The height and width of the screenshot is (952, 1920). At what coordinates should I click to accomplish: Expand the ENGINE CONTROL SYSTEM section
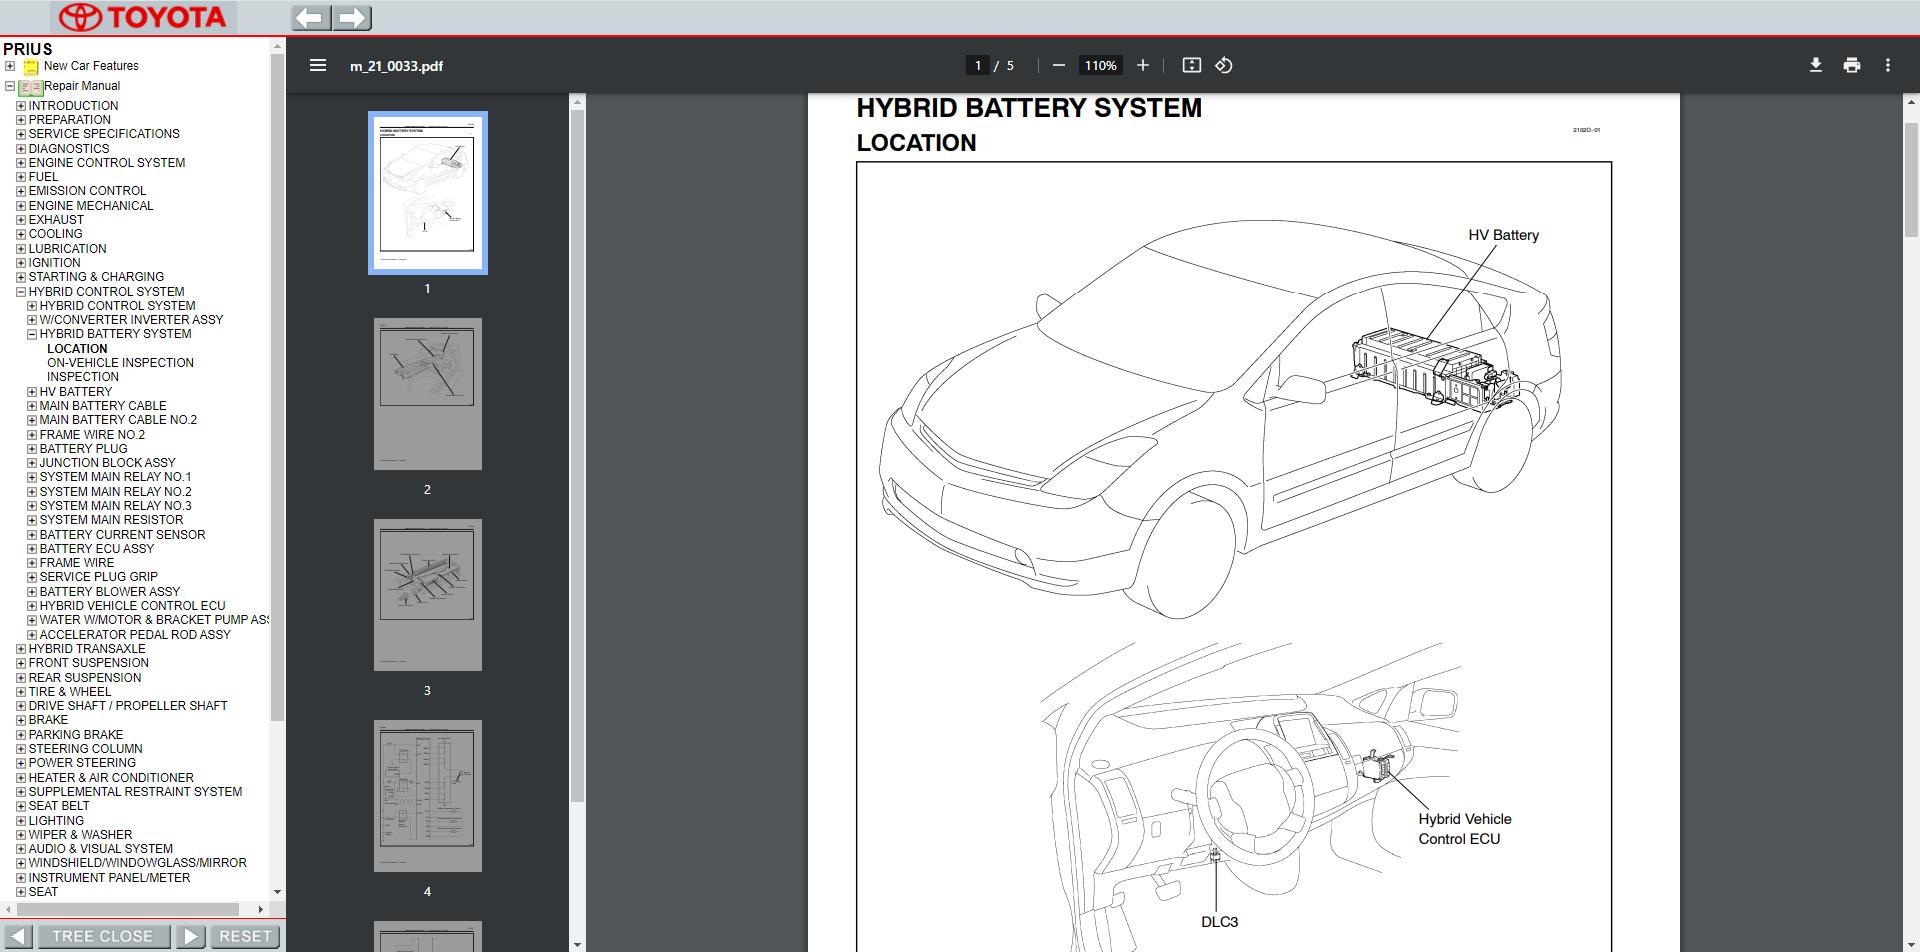pyautogui.click(x=21, y=162)
